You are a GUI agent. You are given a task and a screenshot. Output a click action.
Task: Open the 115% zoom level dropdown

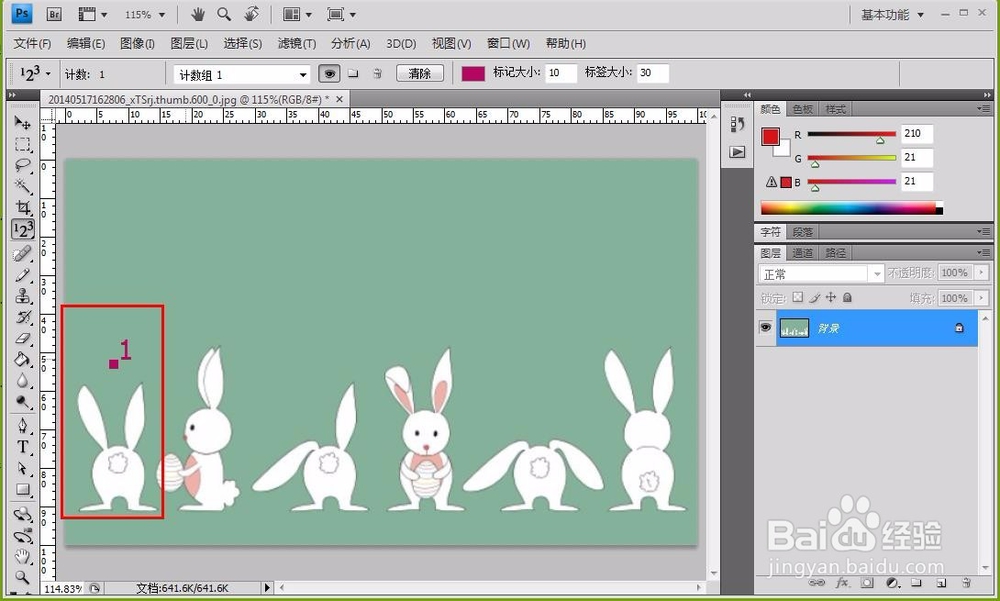(x=162, y=14)
